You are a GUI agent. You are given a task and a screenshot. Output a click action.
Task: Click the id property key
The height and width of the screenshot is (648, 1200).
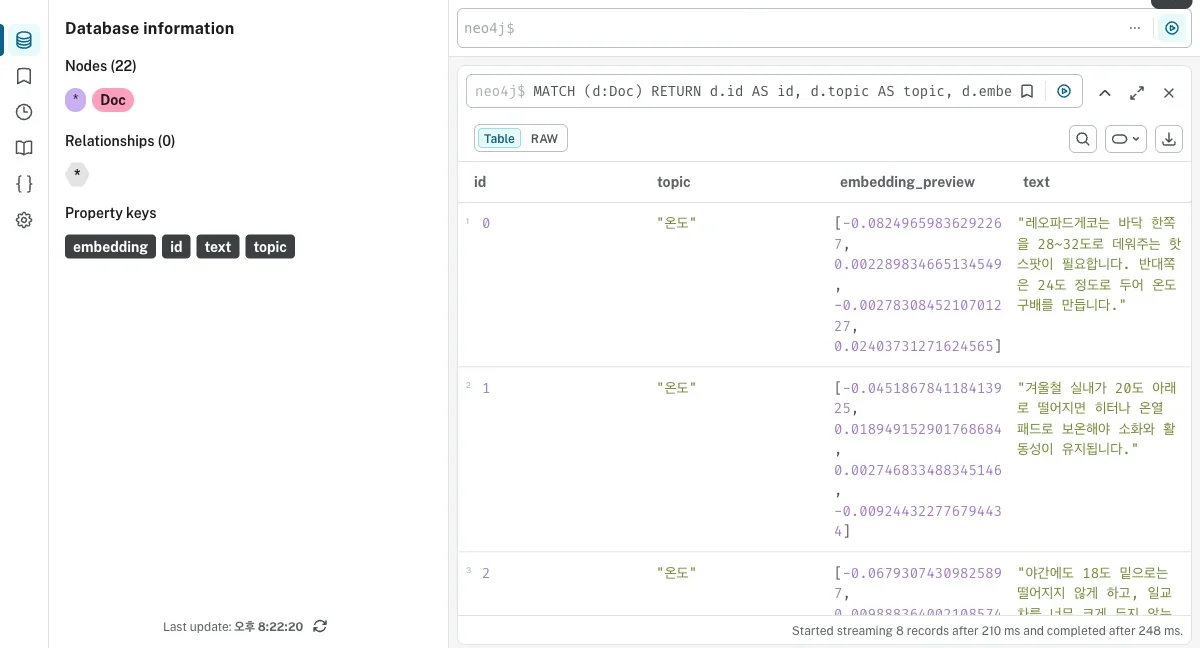(175, 247)
